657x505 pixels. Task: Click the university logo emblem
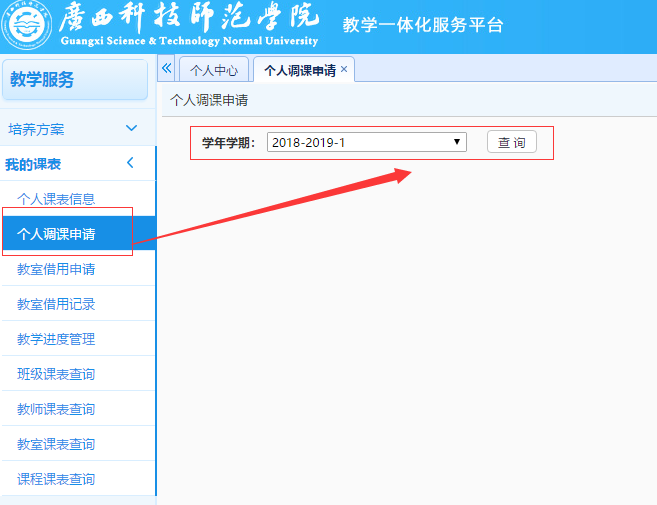[x=26, y=26]
